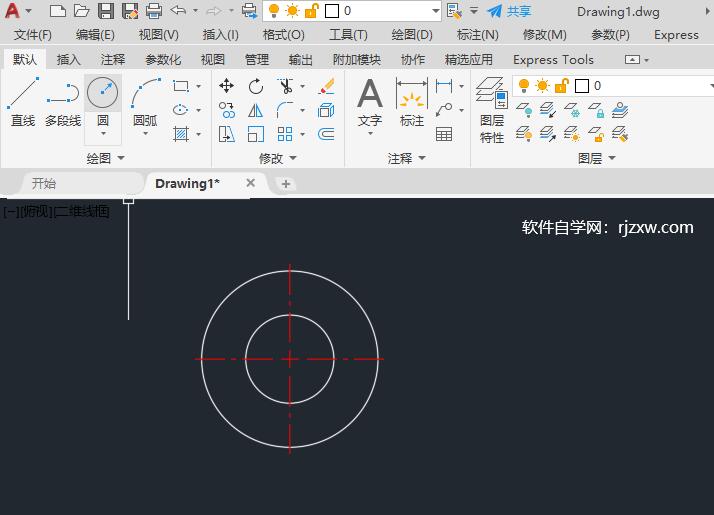This screenshot has width=714, height=515.
Task: Toggle layer on/off lightbulb in ribbon layer list
Action: tap(524, 86)
